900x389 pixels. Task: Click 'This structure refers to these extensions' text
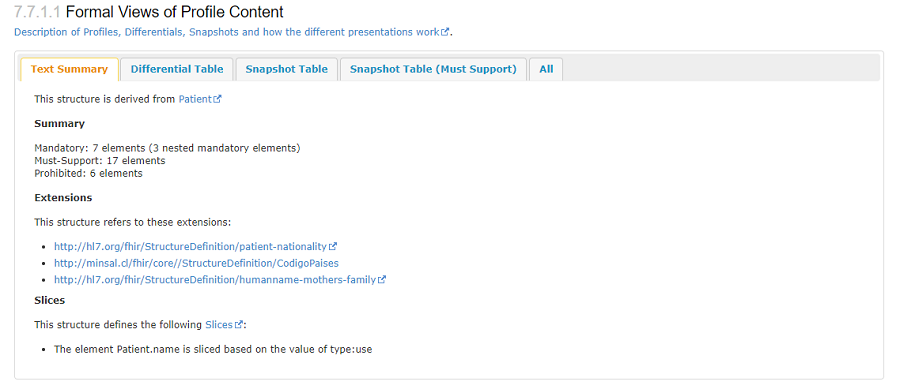pos(133,222)
